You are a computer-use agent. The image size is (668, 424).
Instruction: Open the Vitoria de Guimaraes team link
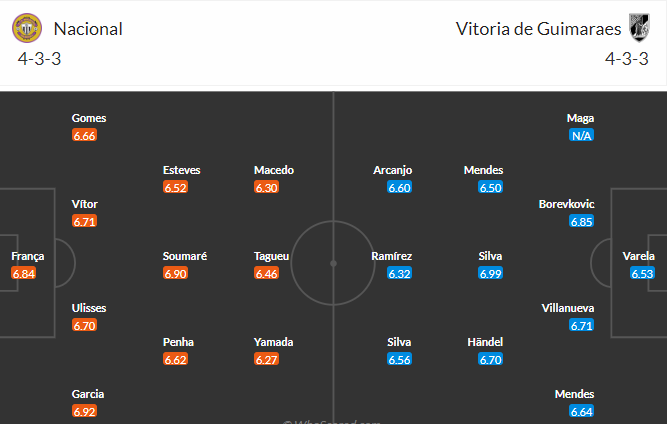(x=538, y=29)
